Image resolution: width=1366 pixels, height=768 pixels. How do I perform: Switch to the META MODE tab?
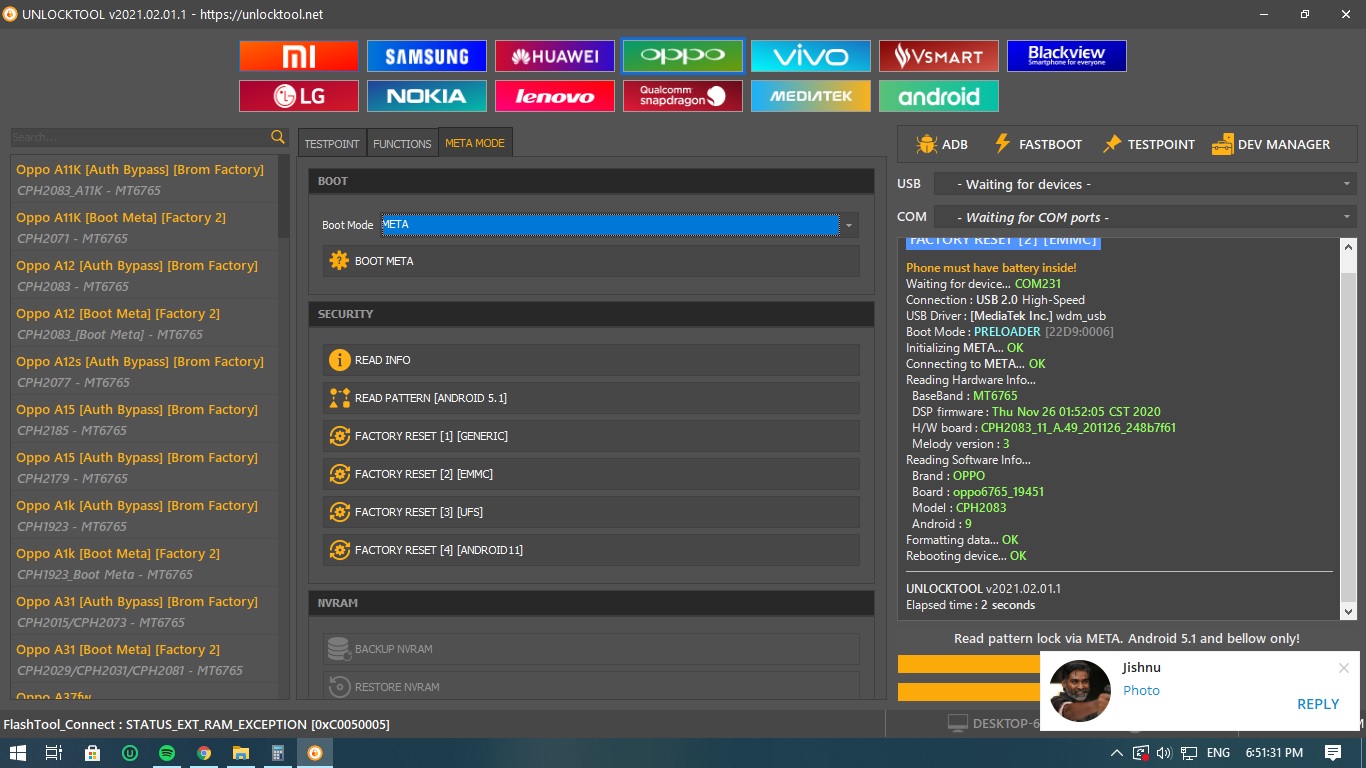[475, 143]
